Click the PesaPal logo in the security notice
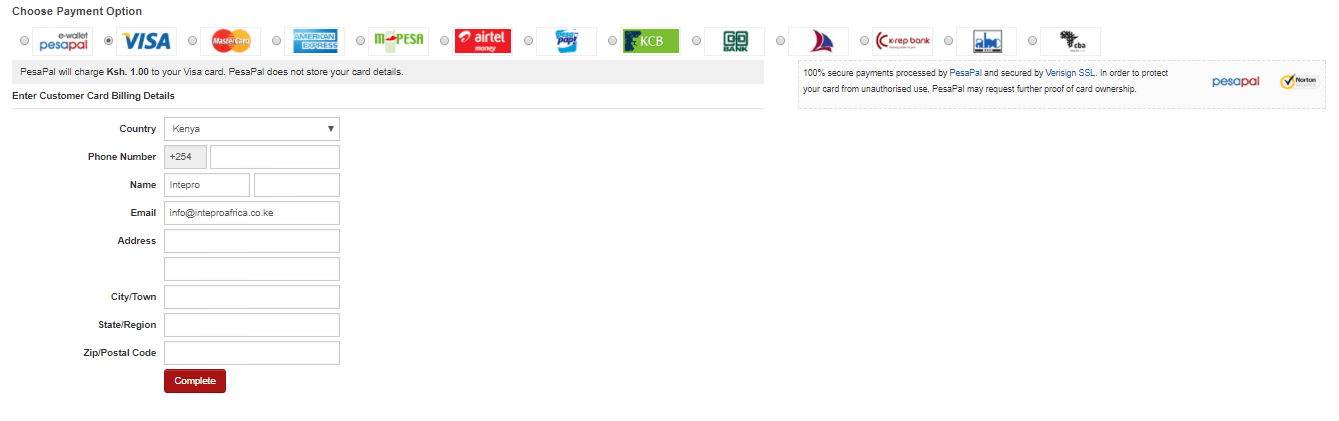The height and width of the screenshot is (421, 1339). coord(1235,82)
